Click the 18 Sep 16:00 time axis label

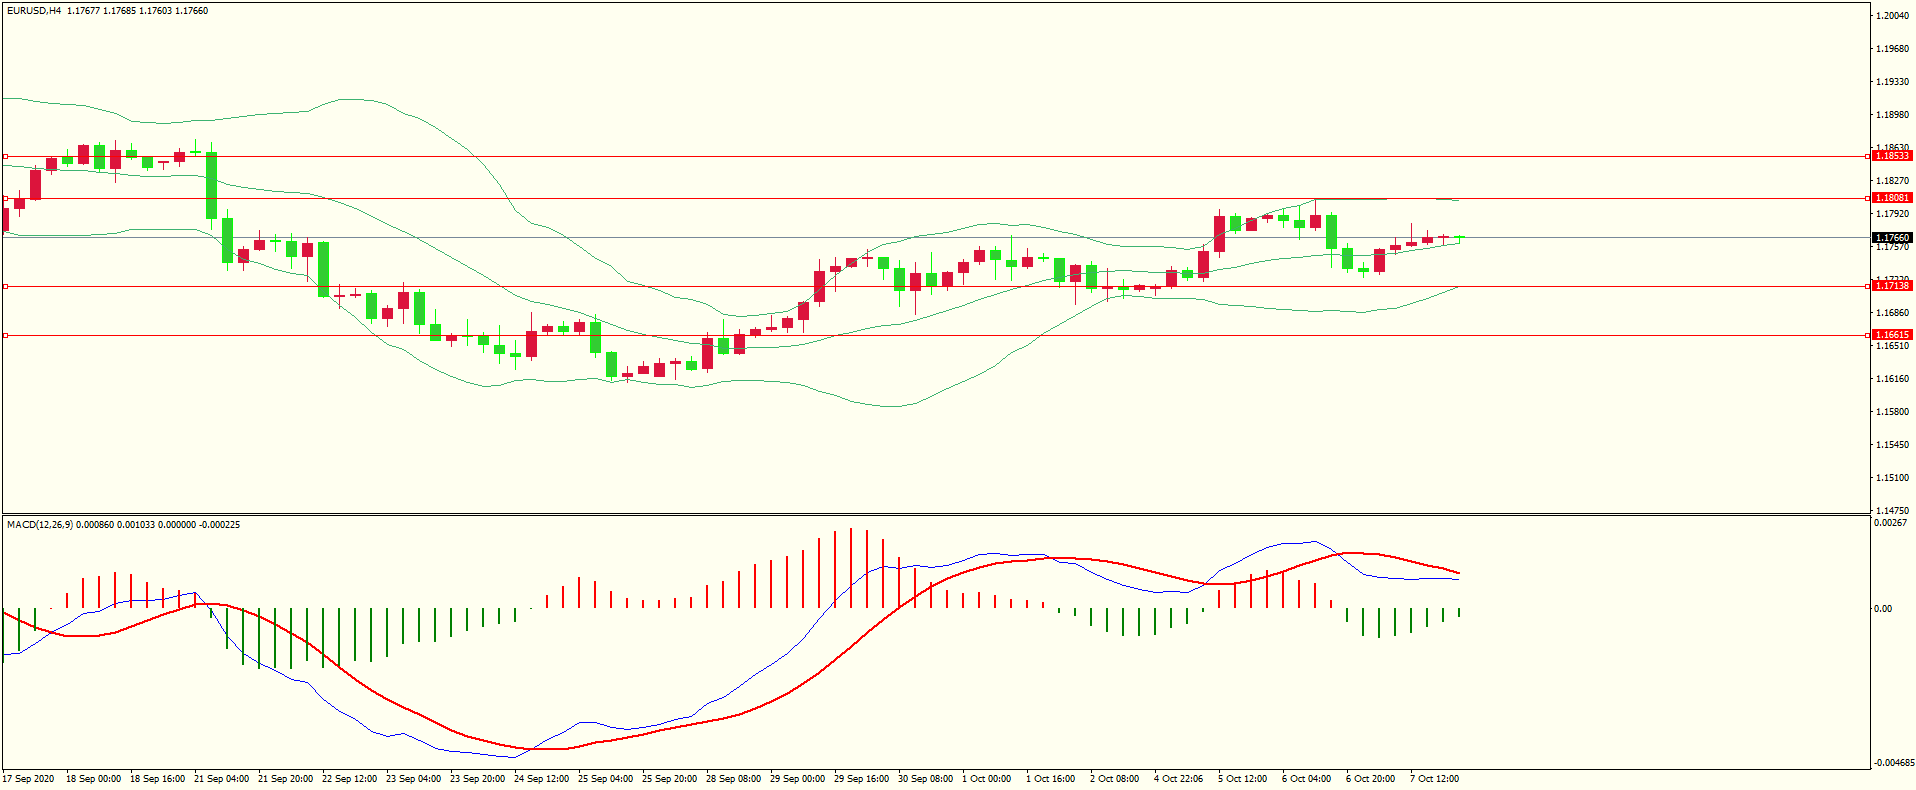click(158, 779)
